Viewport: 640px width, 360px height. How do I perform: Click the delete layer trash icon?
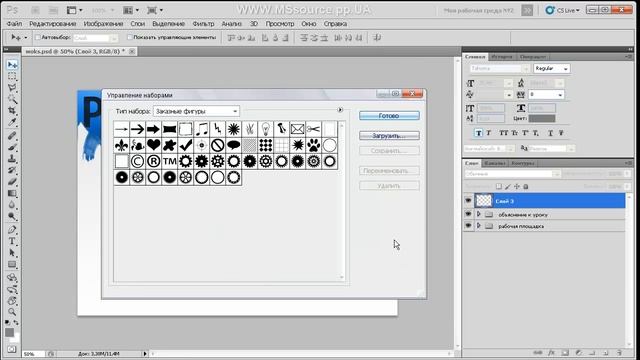[619, 352]
